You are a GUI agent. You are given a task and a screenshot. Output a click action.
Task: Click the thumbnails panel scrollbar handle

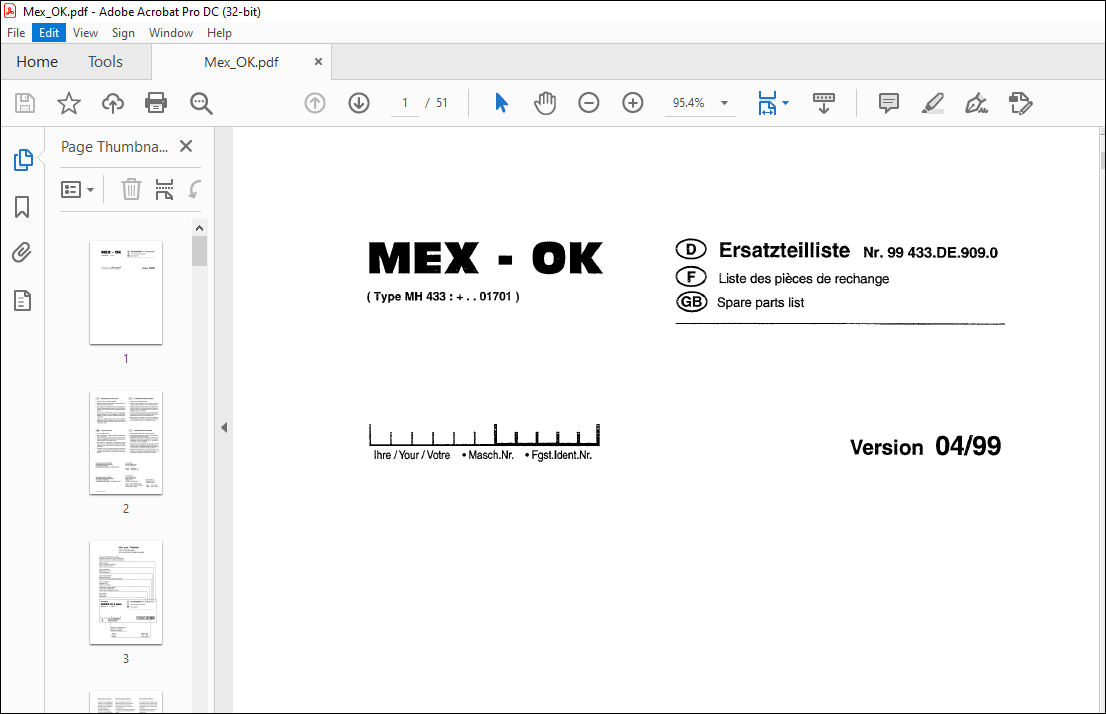click(x=199, y=251)
